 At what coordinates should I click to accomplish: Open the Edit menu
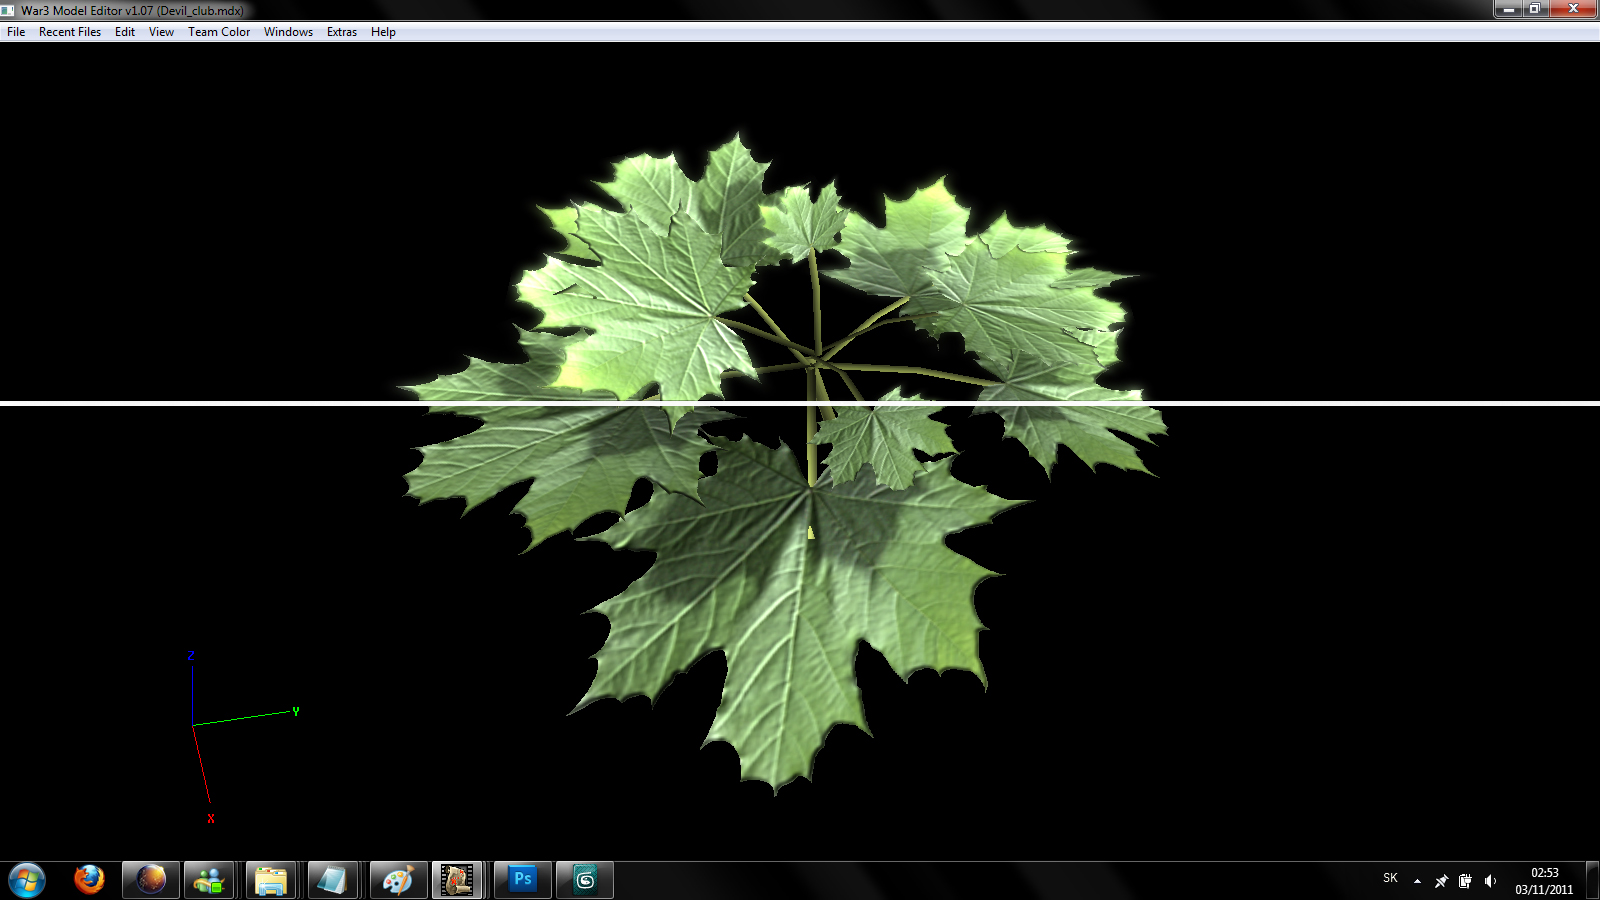point(125,32)
